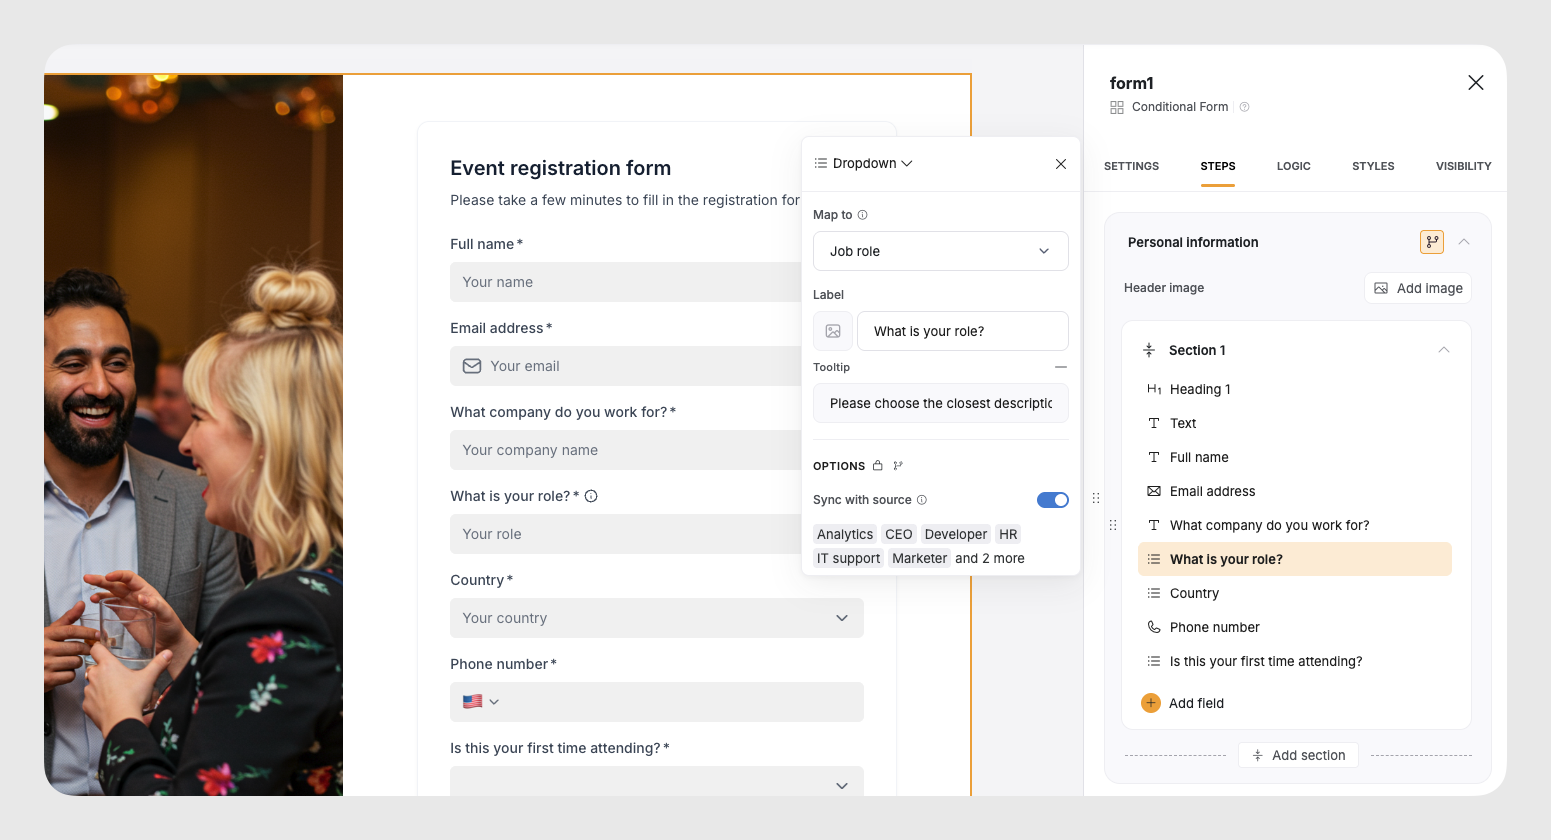Image resolution: width=1551 pixels, height=840 pixels.
Task: Click the Map to info icon
Action: point(863,215)
